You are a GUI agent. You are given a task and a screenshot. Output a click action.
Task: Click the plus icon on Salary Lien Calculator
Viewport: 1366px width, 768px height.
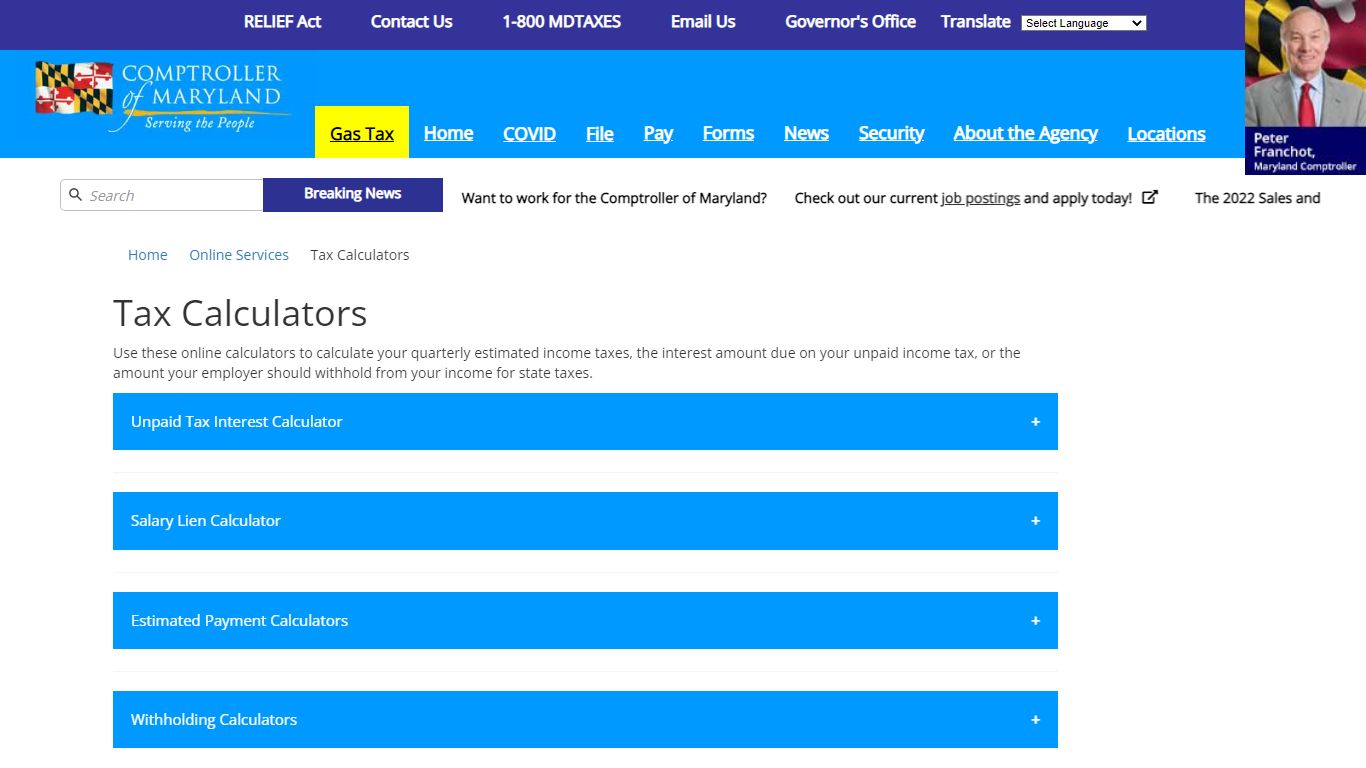(x=1035, y=521)
